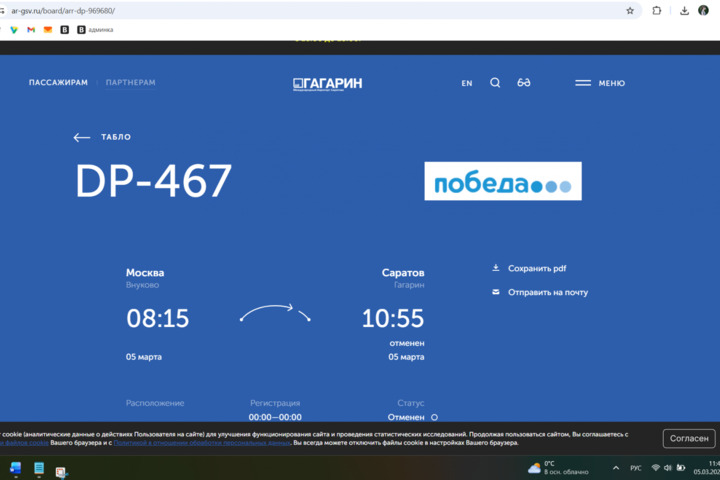Open accessibility glasses icon for visually impaired
Viewport: 720px width, 480px height.
pyautogui.click(x=524, y=83)
